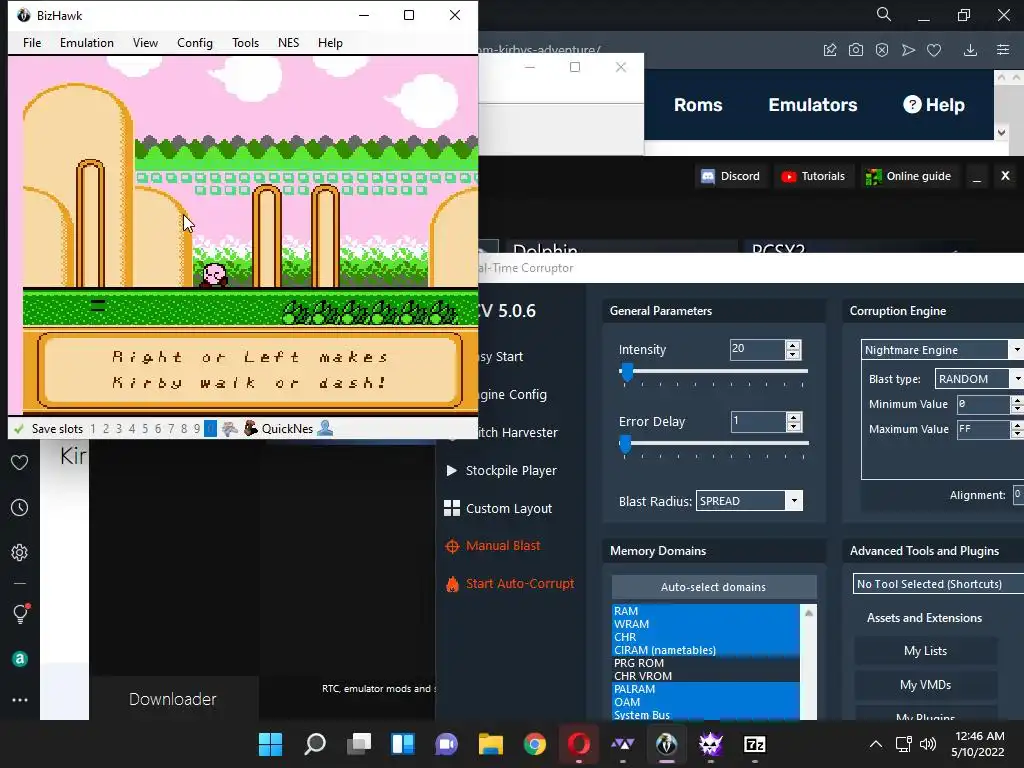Open the Help link on the website
1024x768 pixels.
[934, 105]
